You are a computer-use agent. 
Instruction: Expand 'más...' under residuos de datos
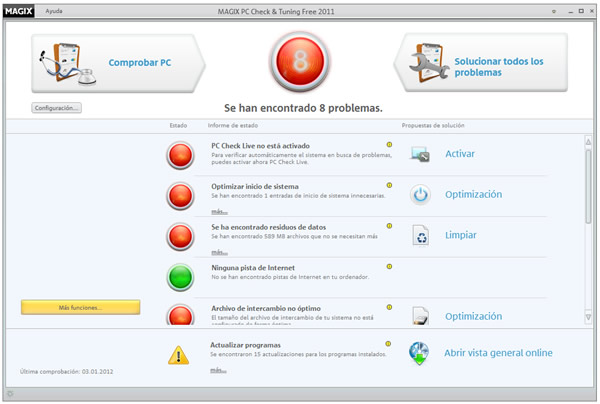click(219, 252)
